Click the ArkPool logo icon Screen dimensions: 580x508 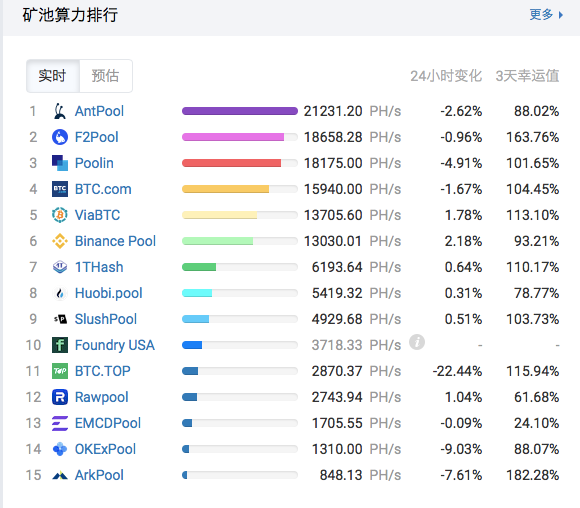[x=60, y=475]
